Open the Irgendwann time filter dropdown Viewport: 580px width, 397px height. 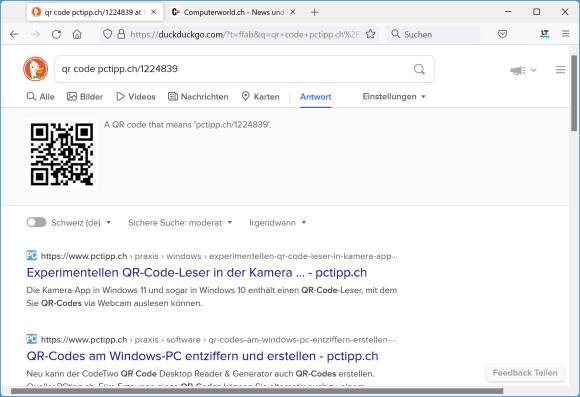[277, 223]
